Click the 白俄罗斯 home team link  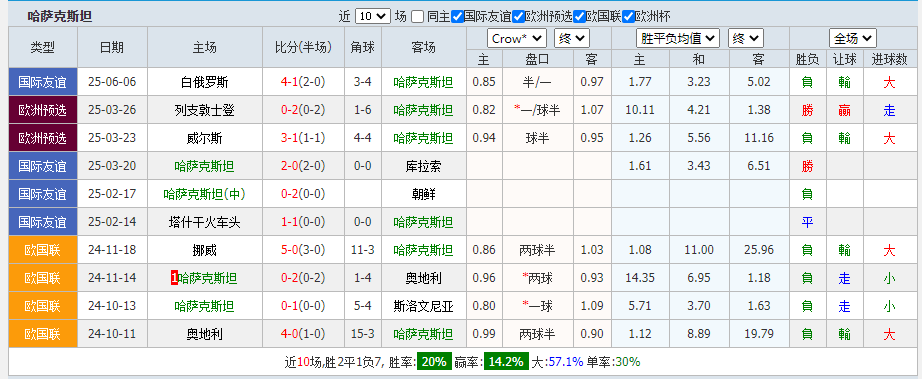click(205, 82)
